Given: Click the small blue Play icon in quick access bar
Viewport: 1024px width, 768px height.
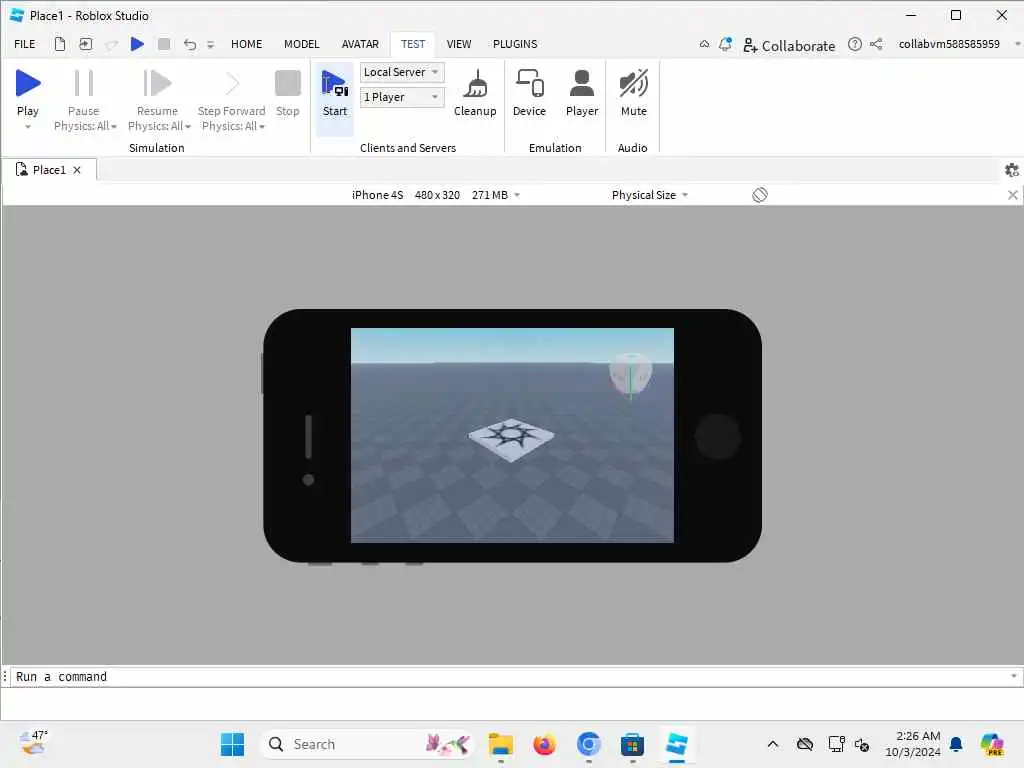Looking at the screenshot, I should click(137, 44).
